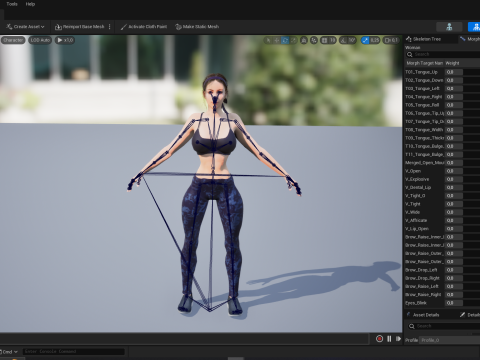The height and width of the screenshot is (360, 480).
Task: Switch to Skeletal Mesh mode icon
Action: click(x=475, y=27)
